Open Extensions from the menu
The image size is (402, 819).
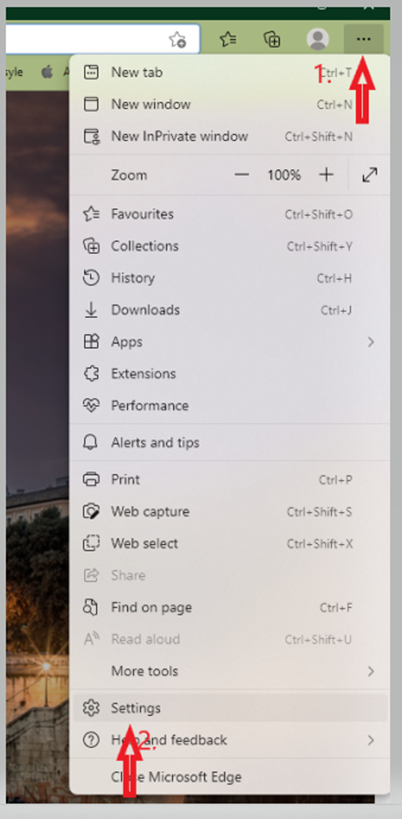[230, 374]
